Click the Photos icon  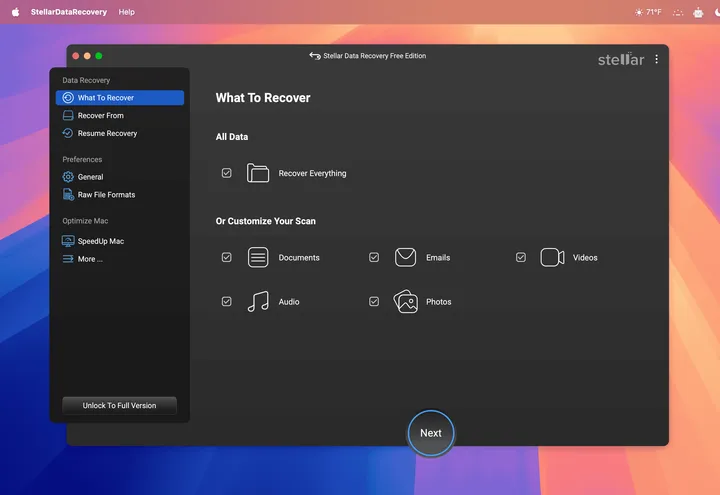(405, 301)
